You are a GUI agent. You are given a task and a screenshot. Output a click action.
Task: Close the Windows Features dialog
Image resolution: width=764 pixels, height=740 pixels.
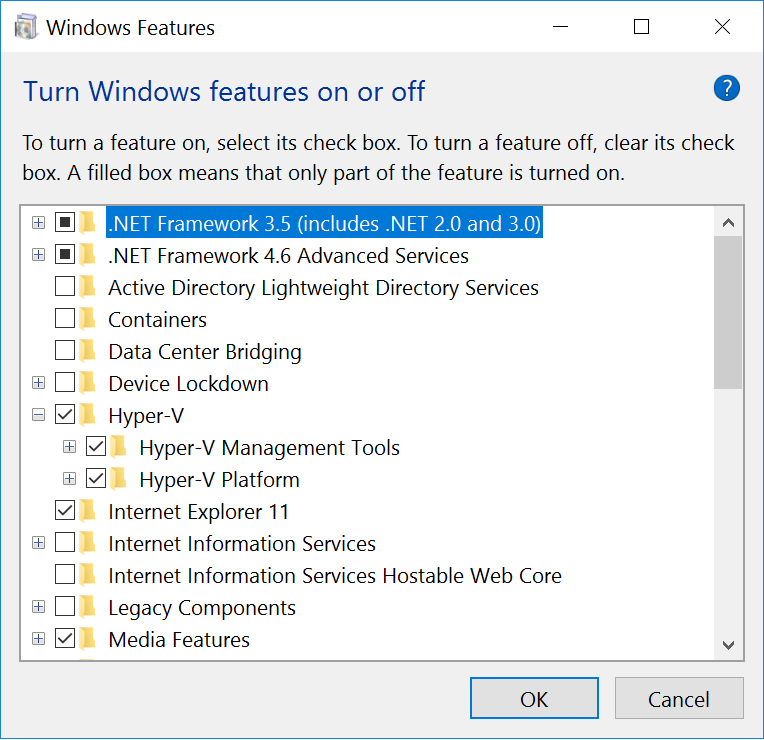coord(722,27)
